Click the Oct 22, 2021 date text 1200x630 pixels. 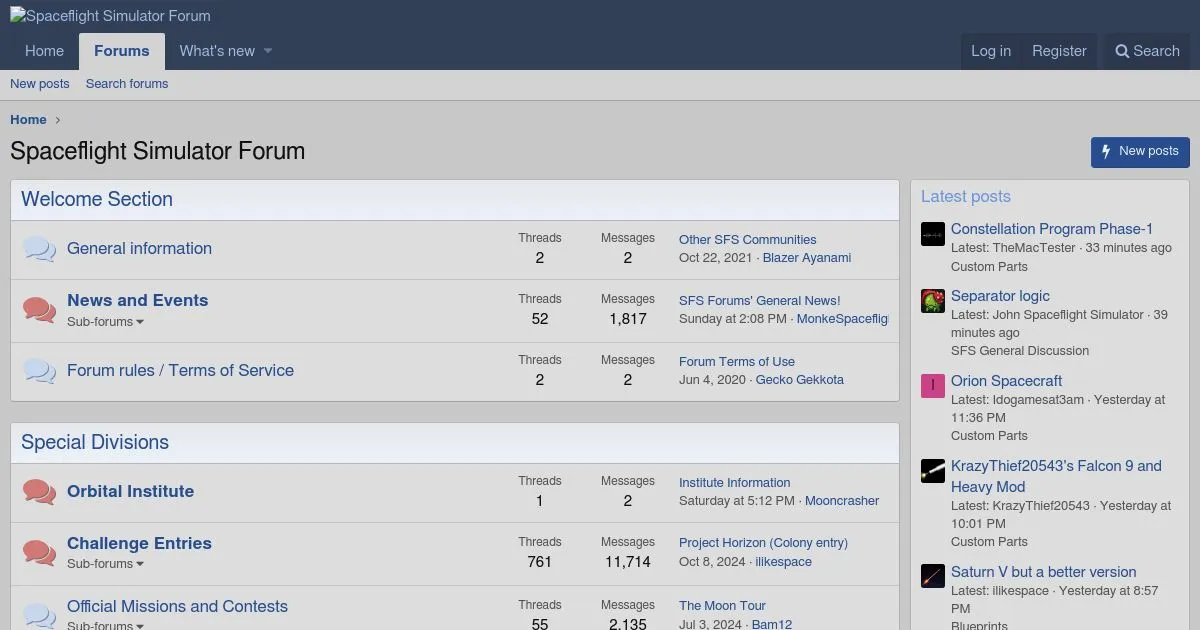click(715, 258)
